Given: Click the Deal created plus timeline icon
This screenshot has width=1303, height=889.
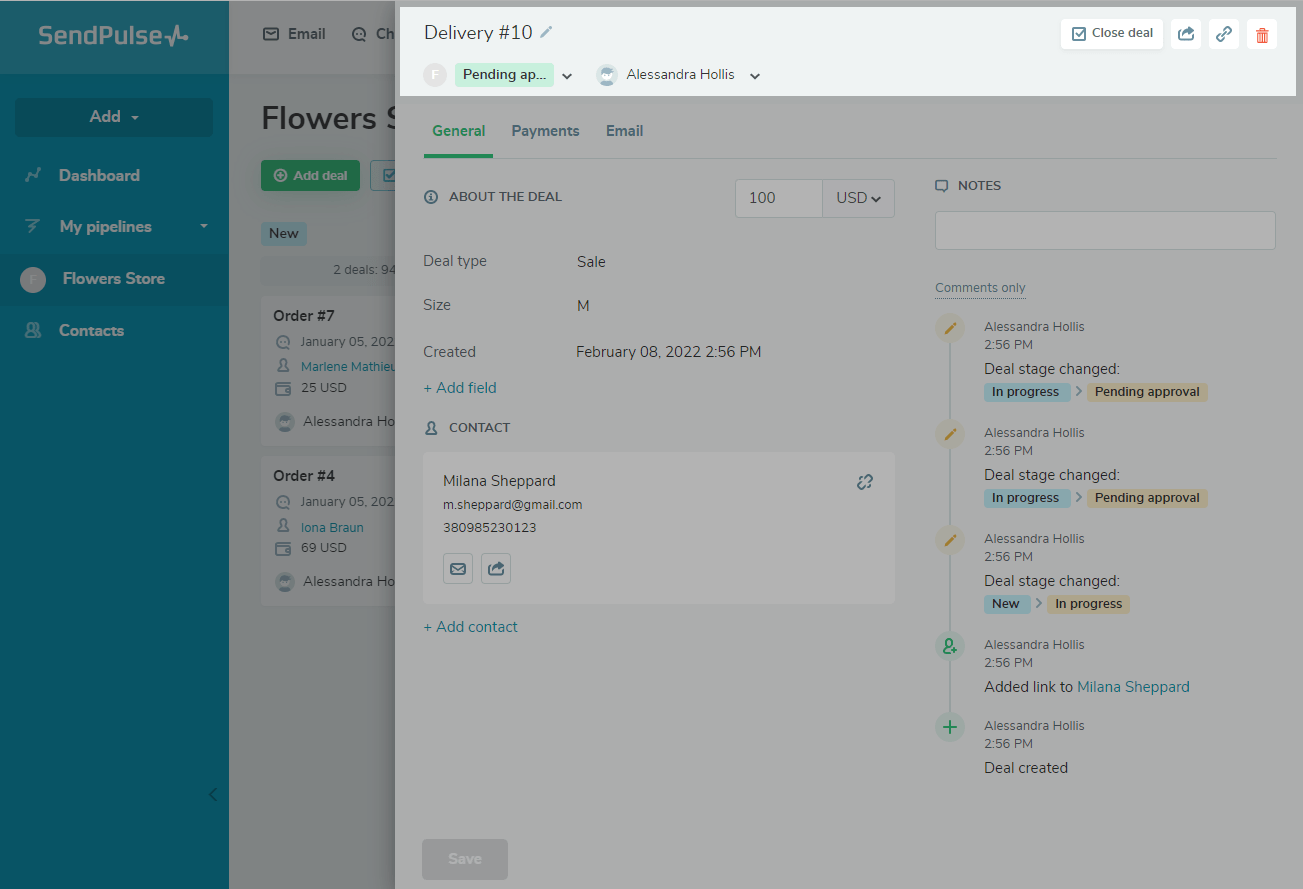Looking at the screenshot, I should 950,727.
